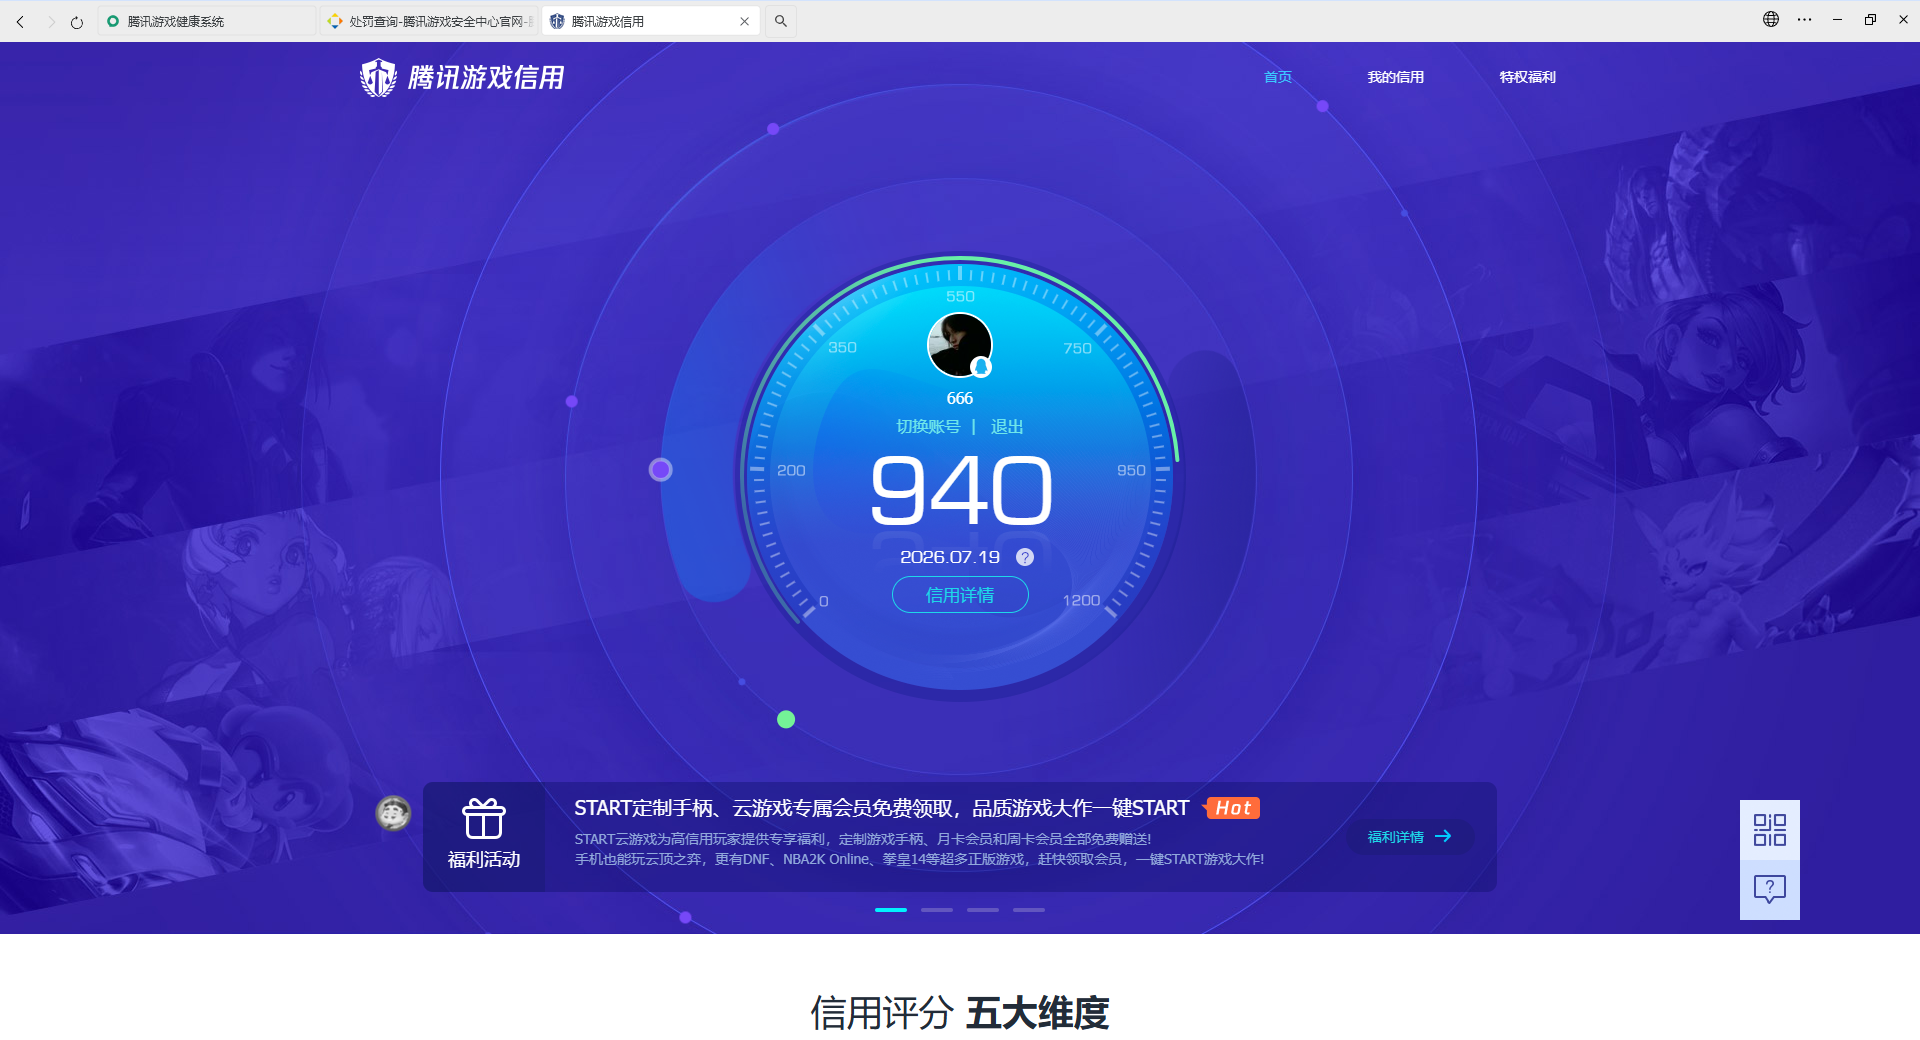The image size is (1920, 1040).
Task: Click the credit score 940
Action: 961,490
